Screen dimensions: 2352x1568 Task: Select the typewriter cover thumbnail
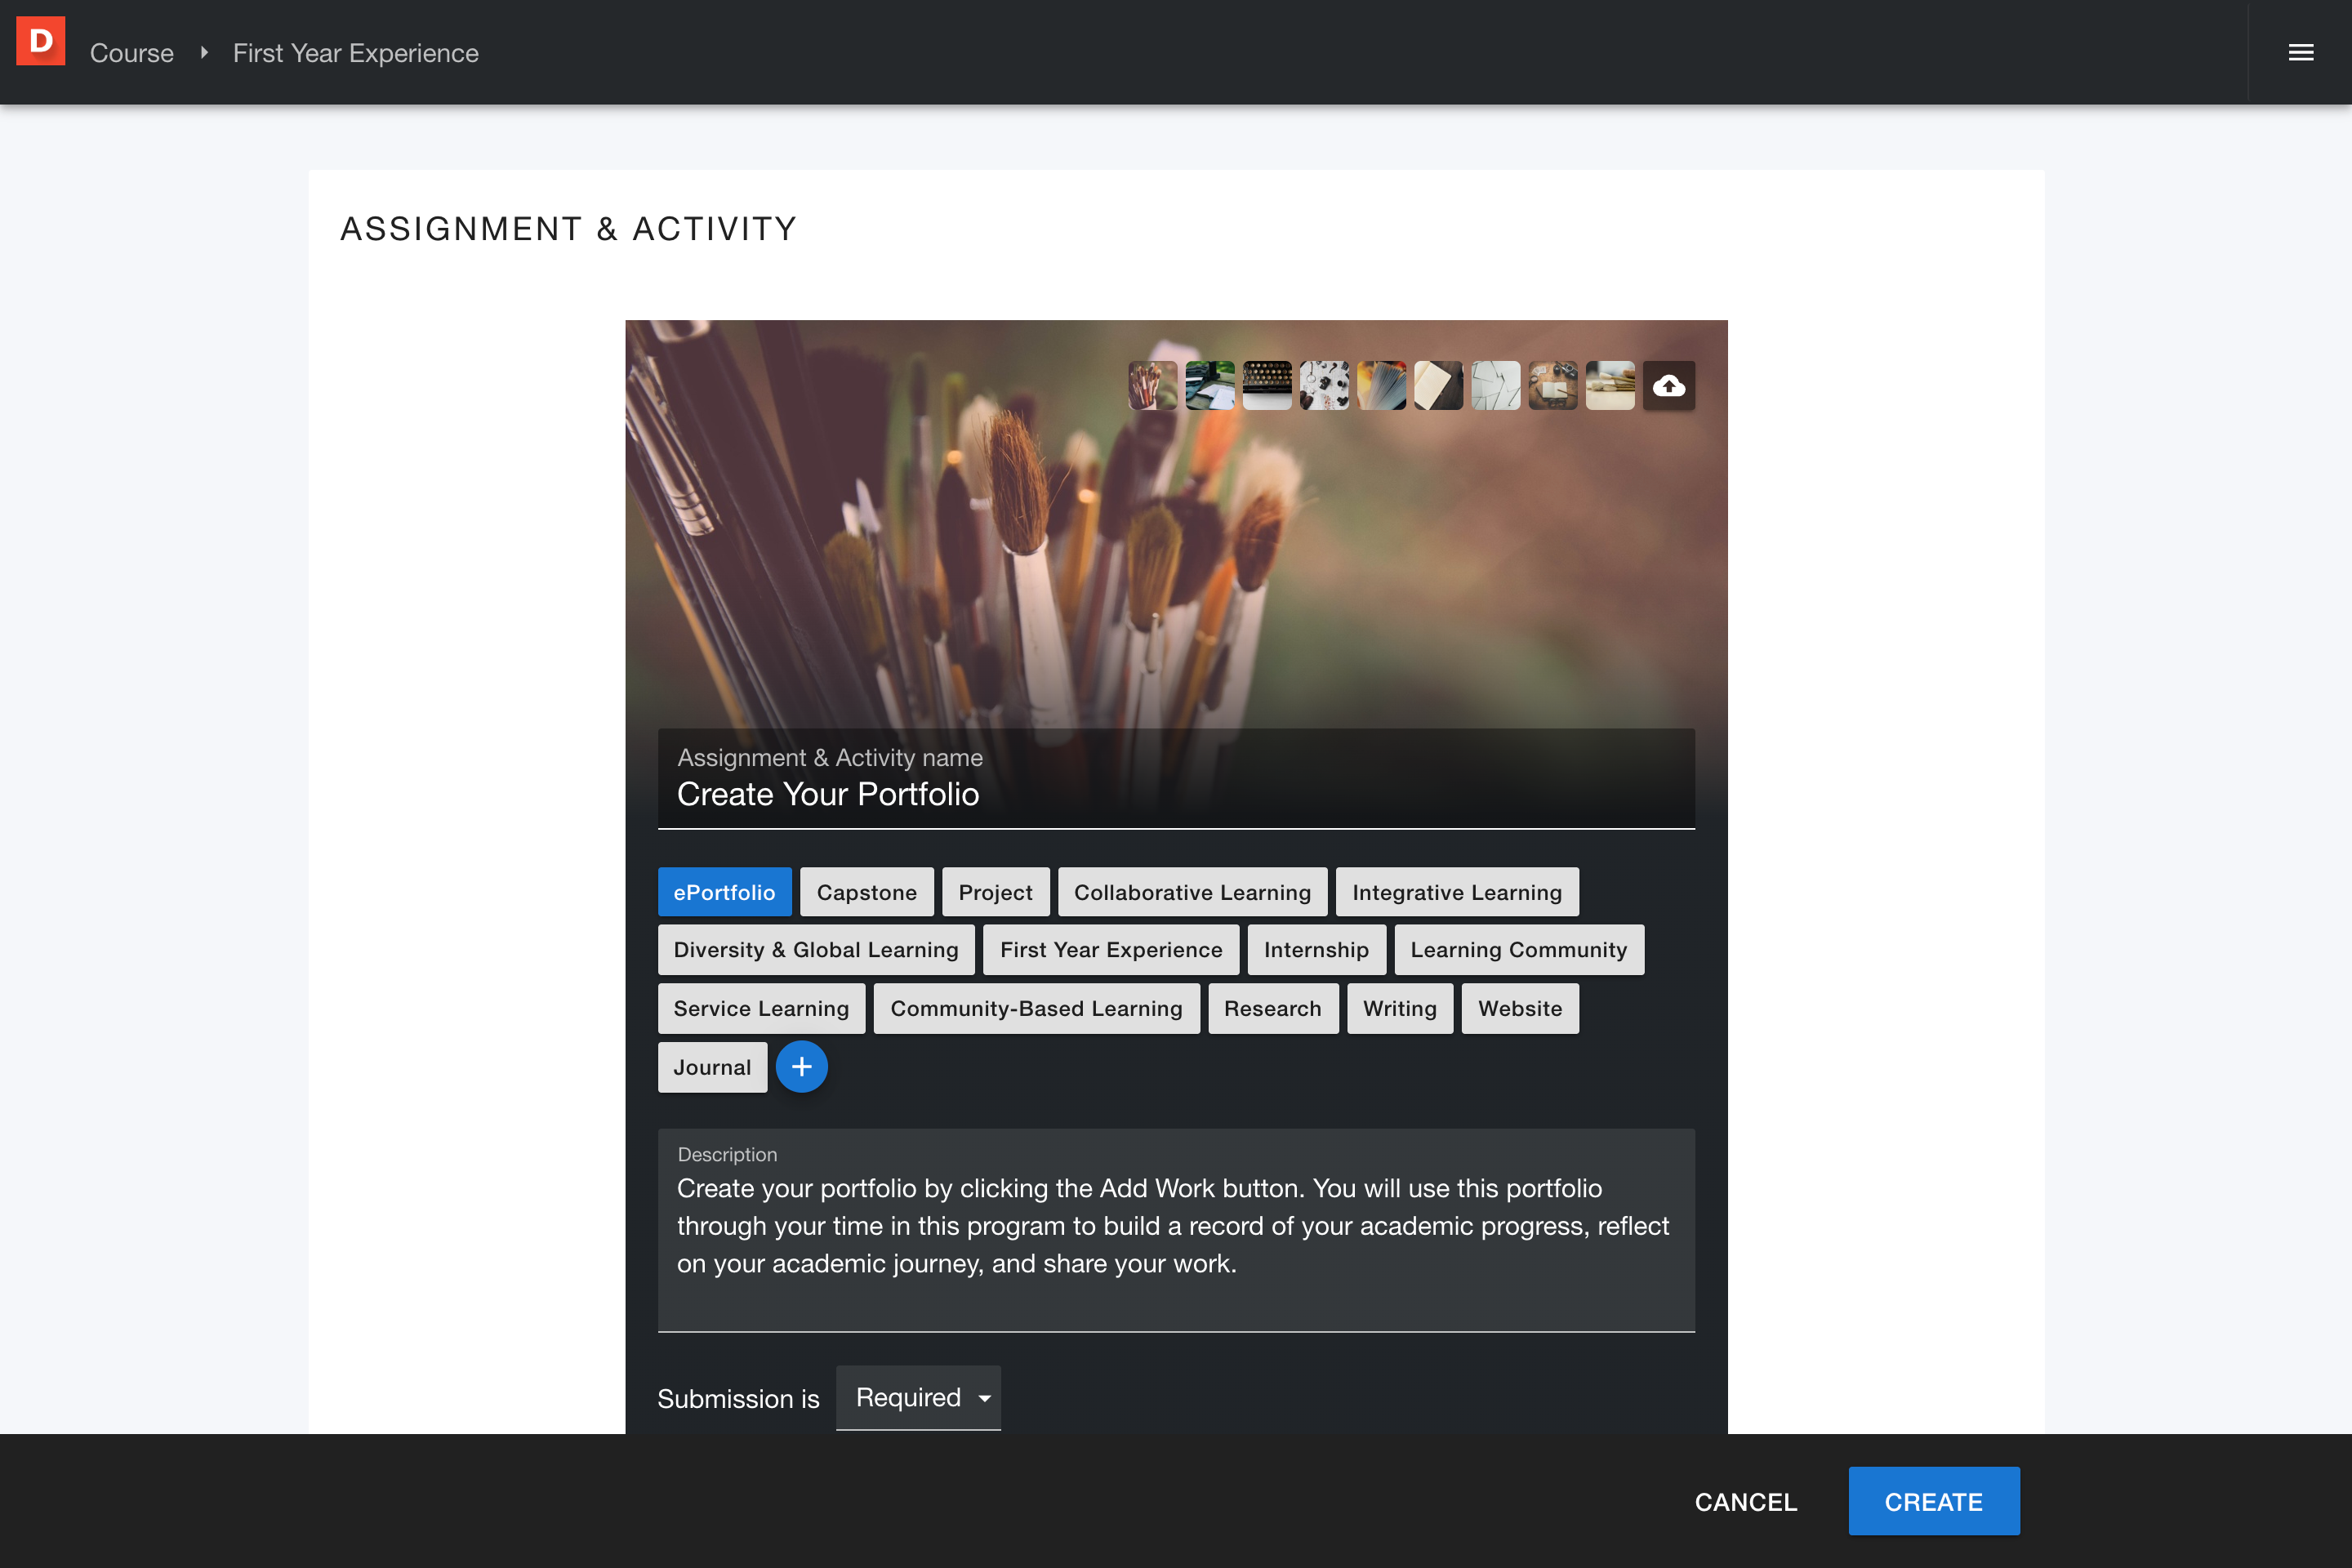click(x=1267, y=385)
